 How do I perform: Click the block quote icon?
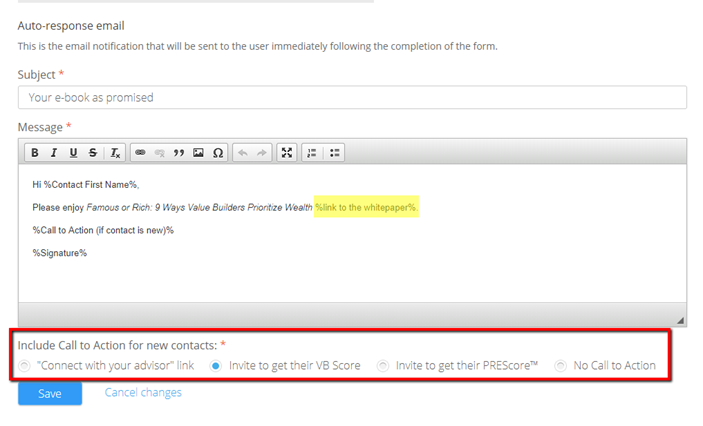[179, 153]
